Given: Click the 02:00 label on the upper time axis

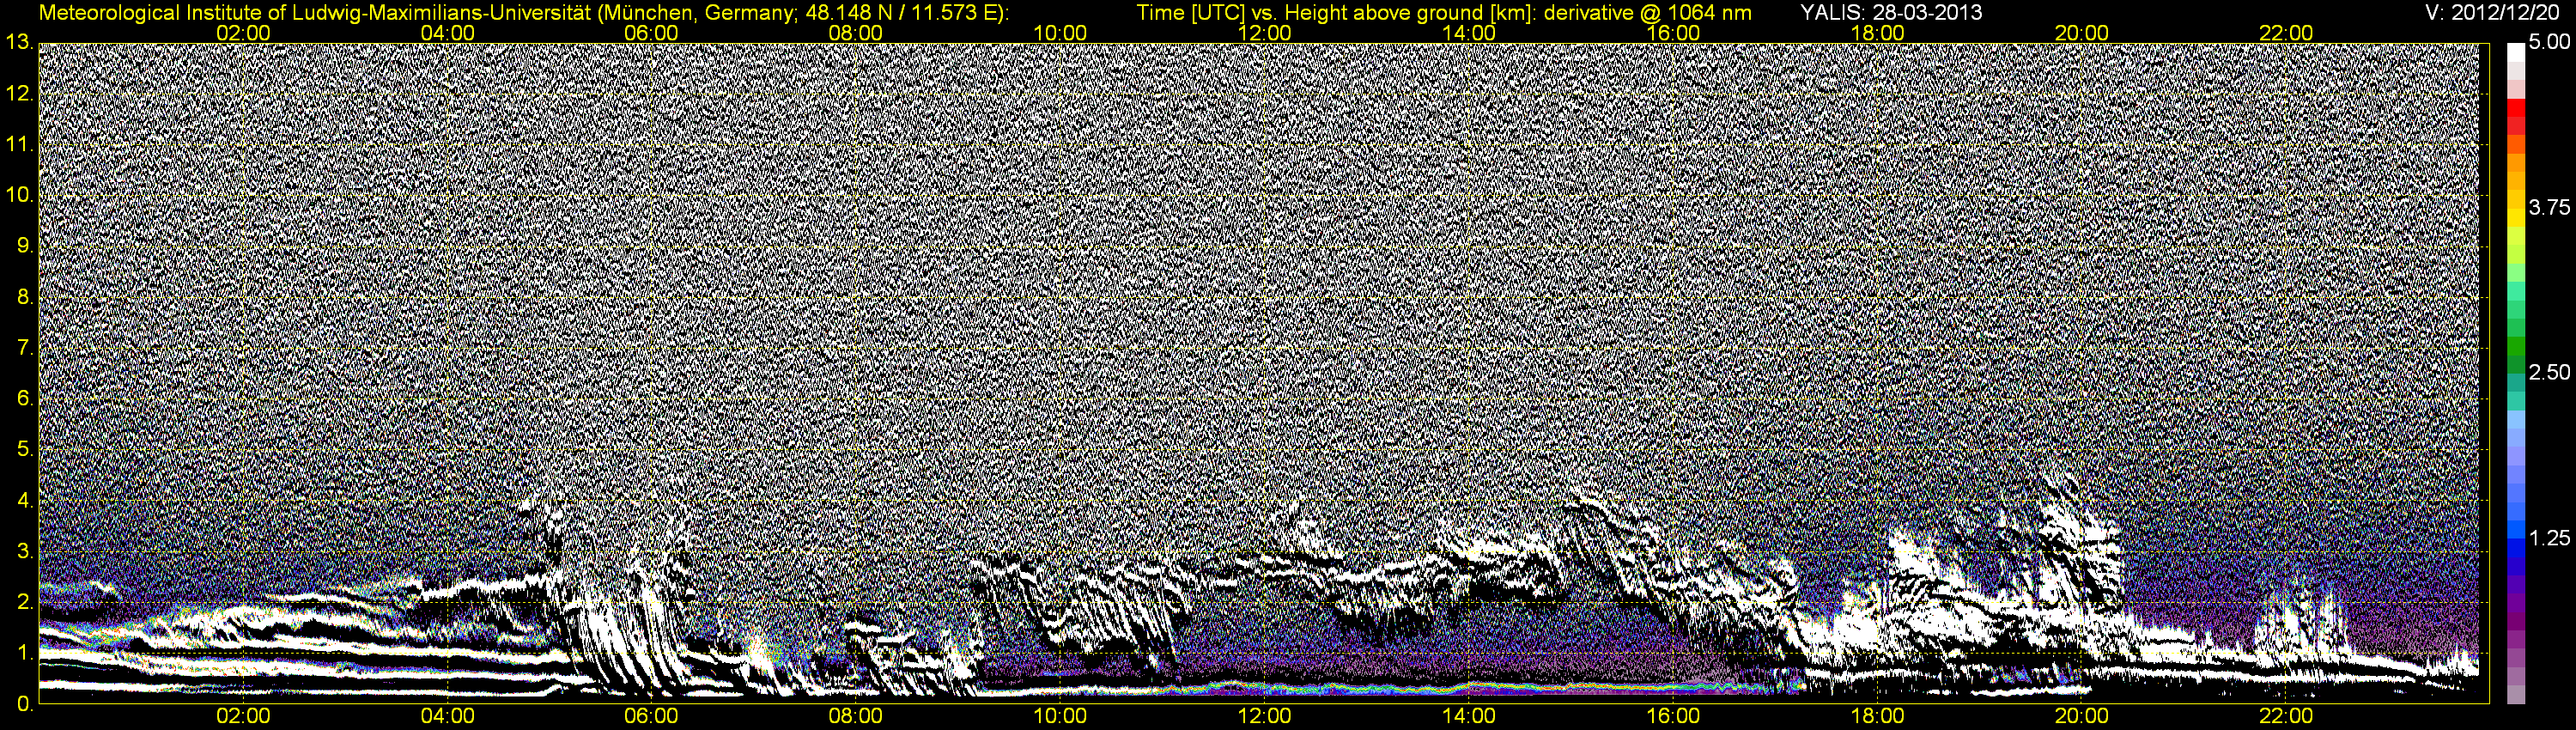Looking at the screenshot, I should point(243,33).
